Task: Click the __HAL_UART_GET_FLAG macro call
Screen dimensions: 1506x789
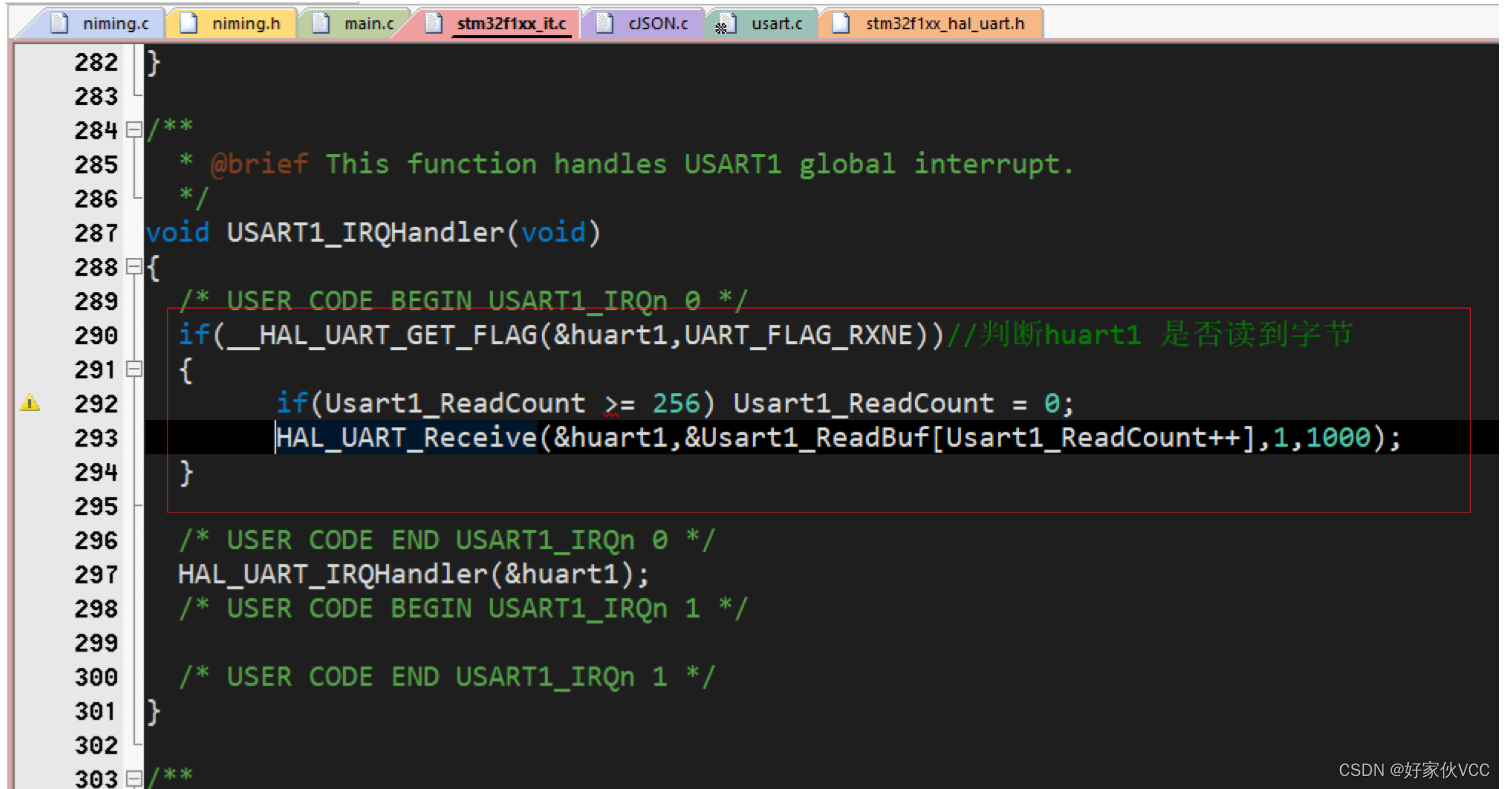Action: tap(382, 335)
